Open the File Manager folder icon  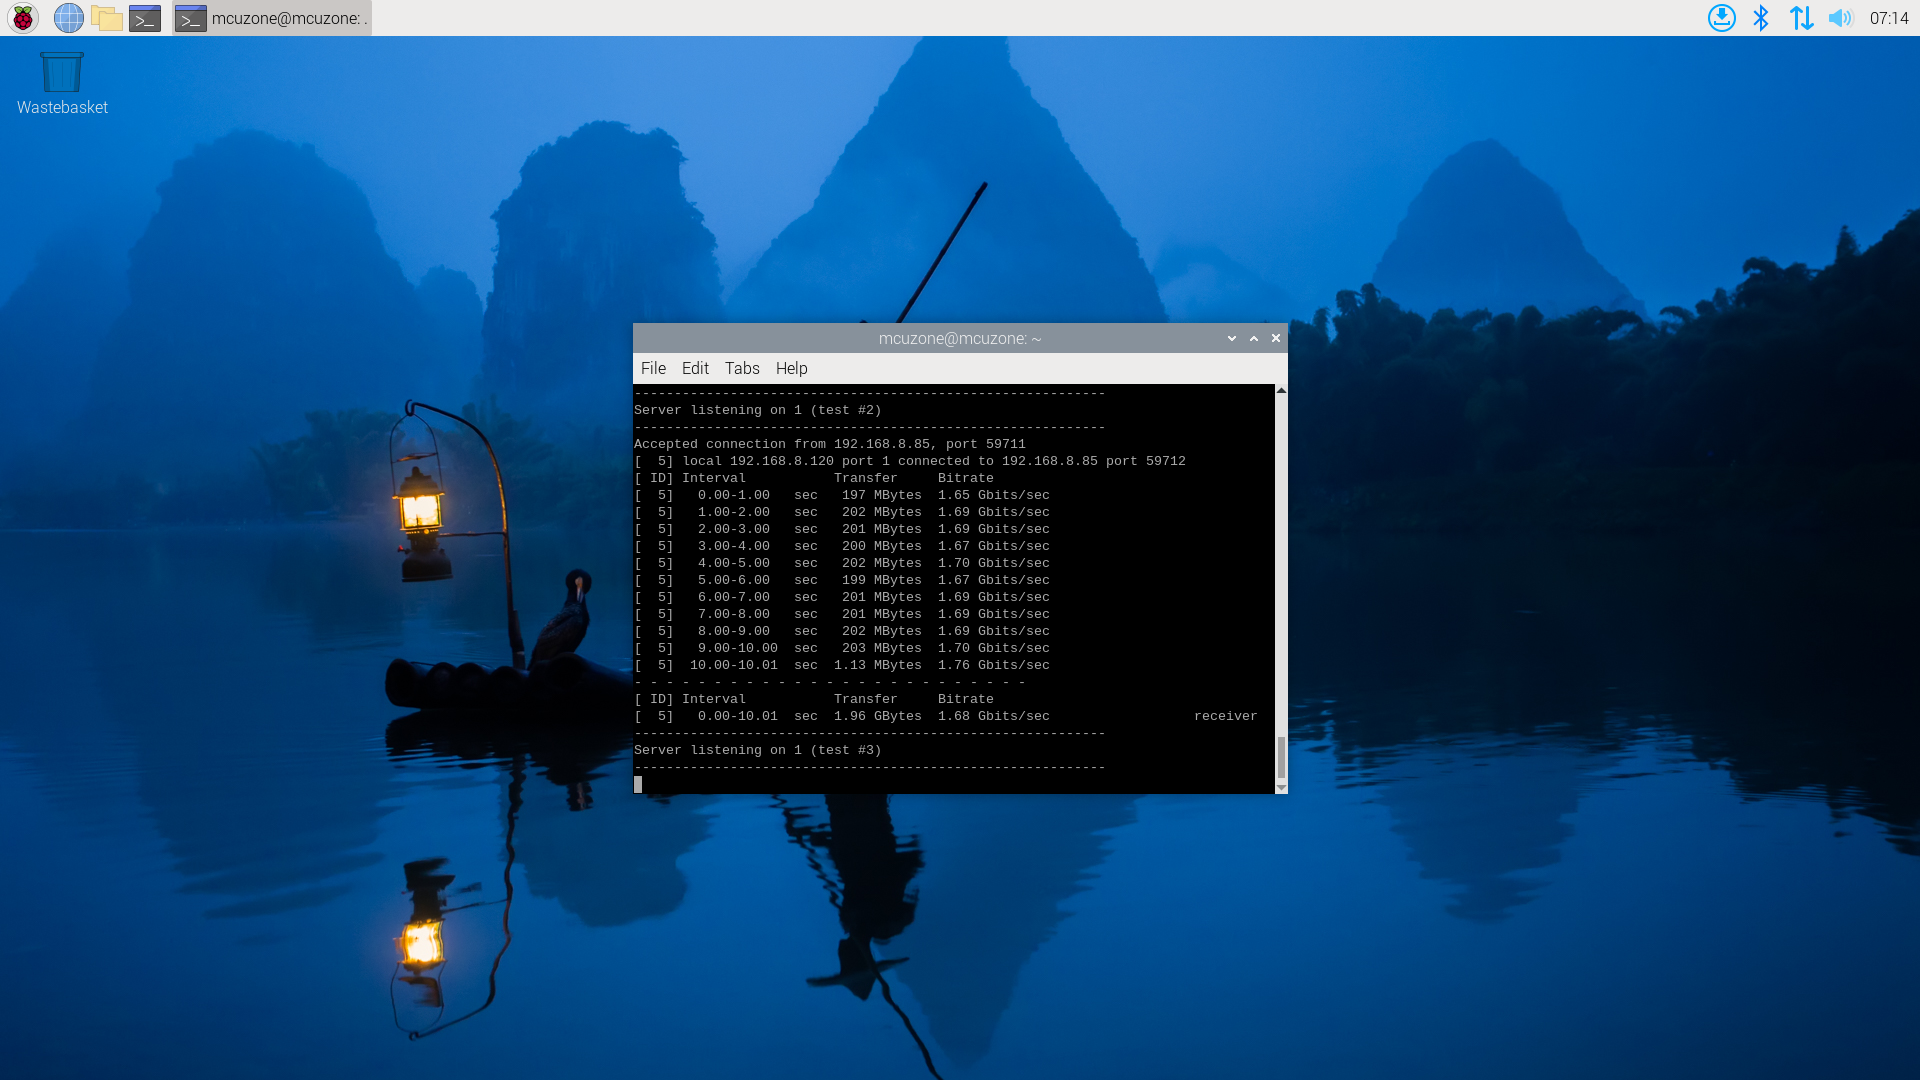click(106, 18)
